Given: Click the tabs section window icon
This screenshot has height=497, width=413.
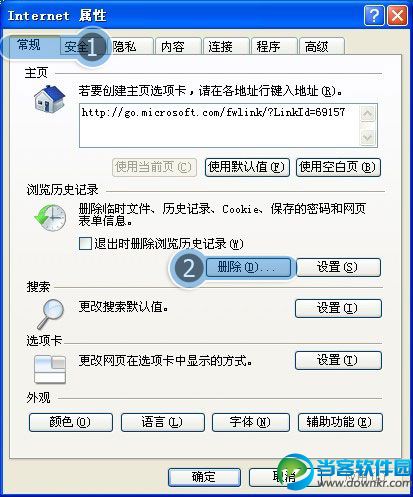Looking at the screenshot, I should pos(50,369).
